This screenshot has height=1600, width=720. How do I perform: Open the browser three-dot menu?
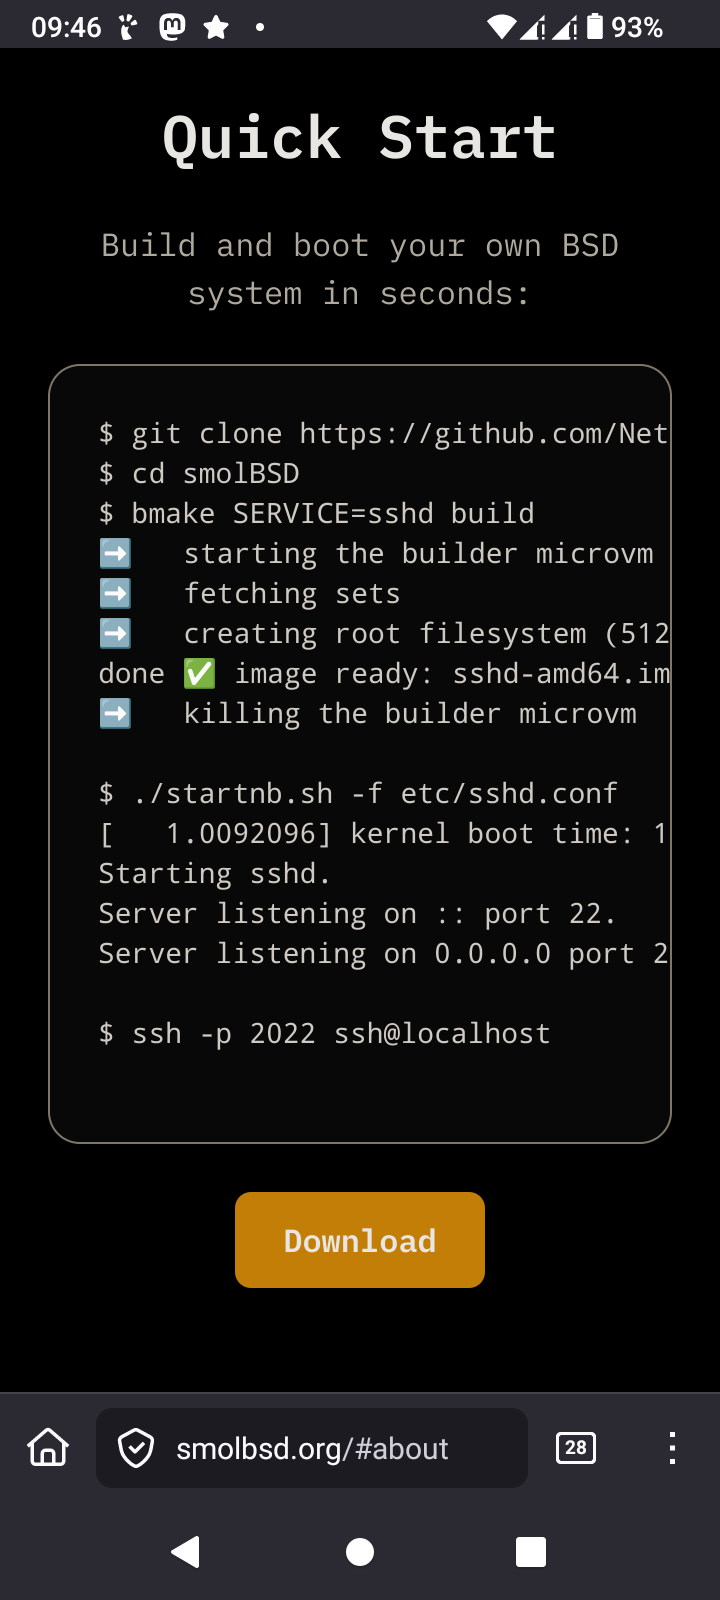(672, 1447)
